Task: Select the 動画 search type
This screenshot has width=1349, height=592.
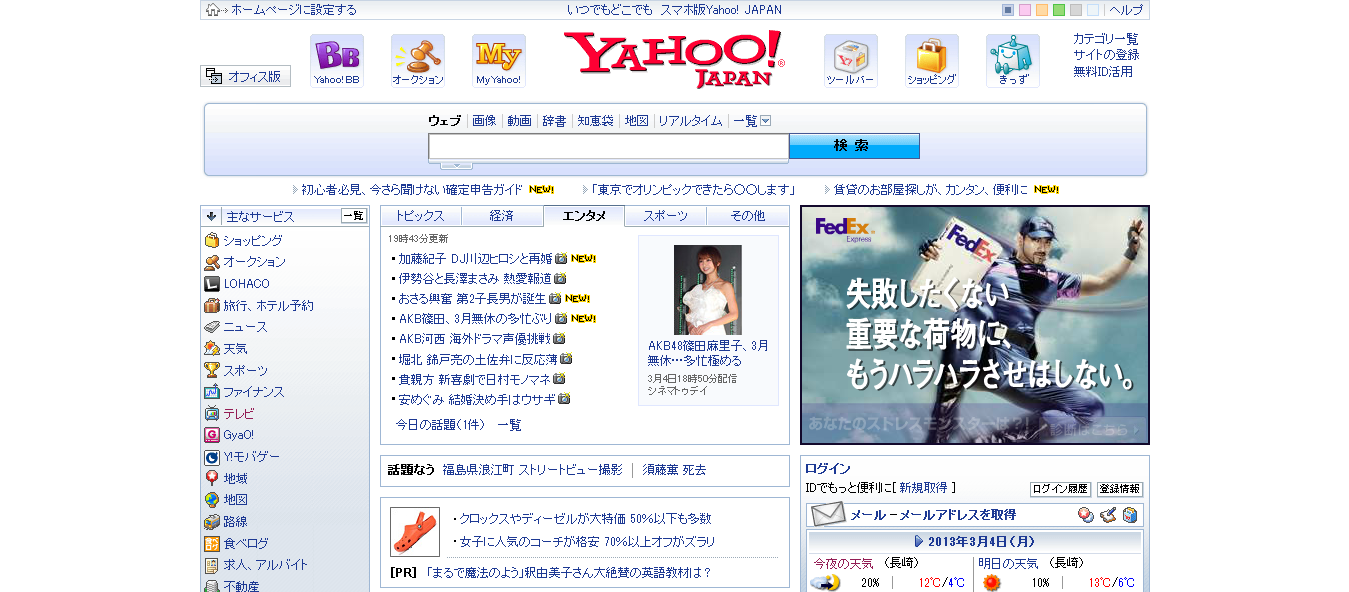Action: (519, 121)
